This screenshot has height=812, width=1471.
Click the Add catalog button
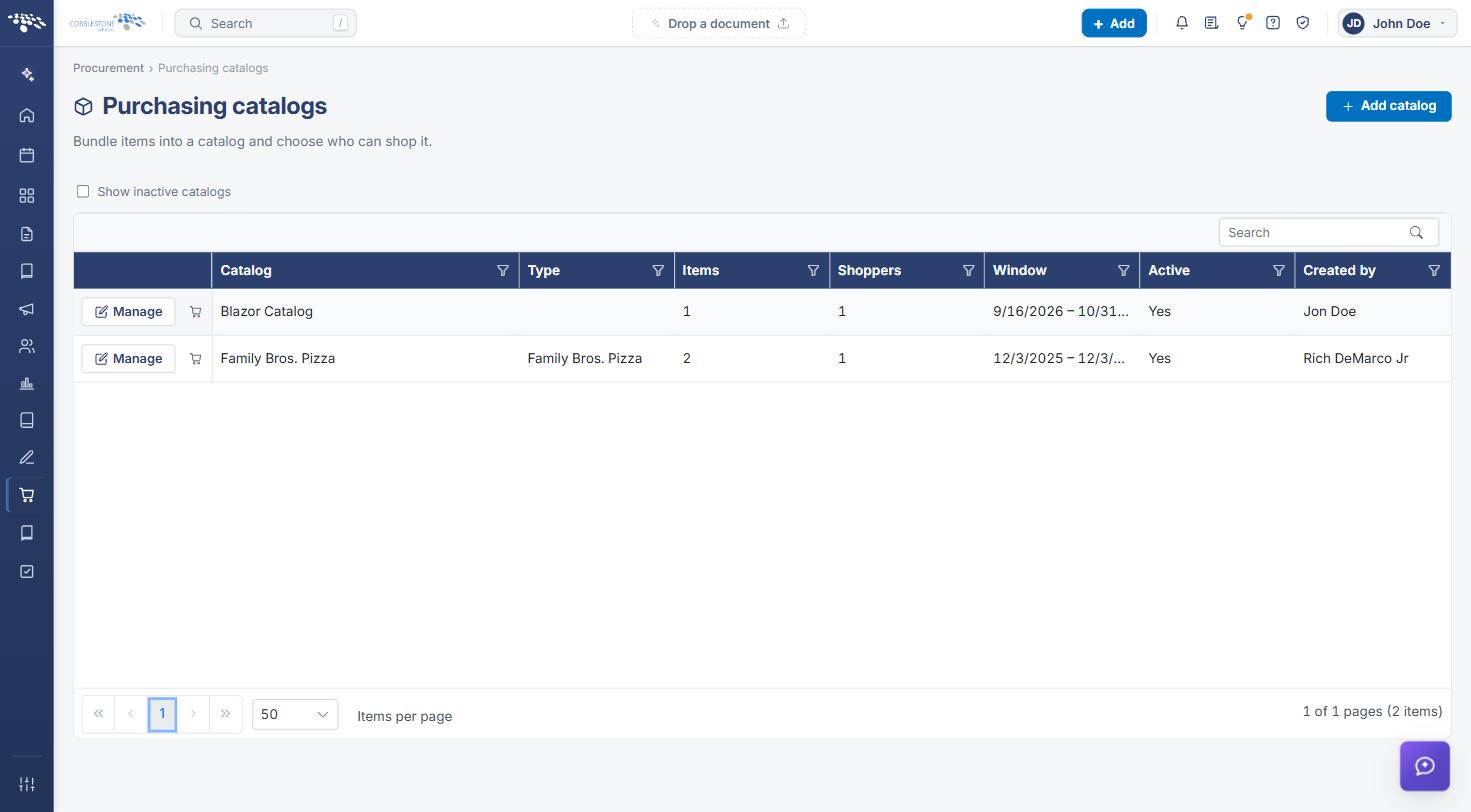(x=1388, y=106)
